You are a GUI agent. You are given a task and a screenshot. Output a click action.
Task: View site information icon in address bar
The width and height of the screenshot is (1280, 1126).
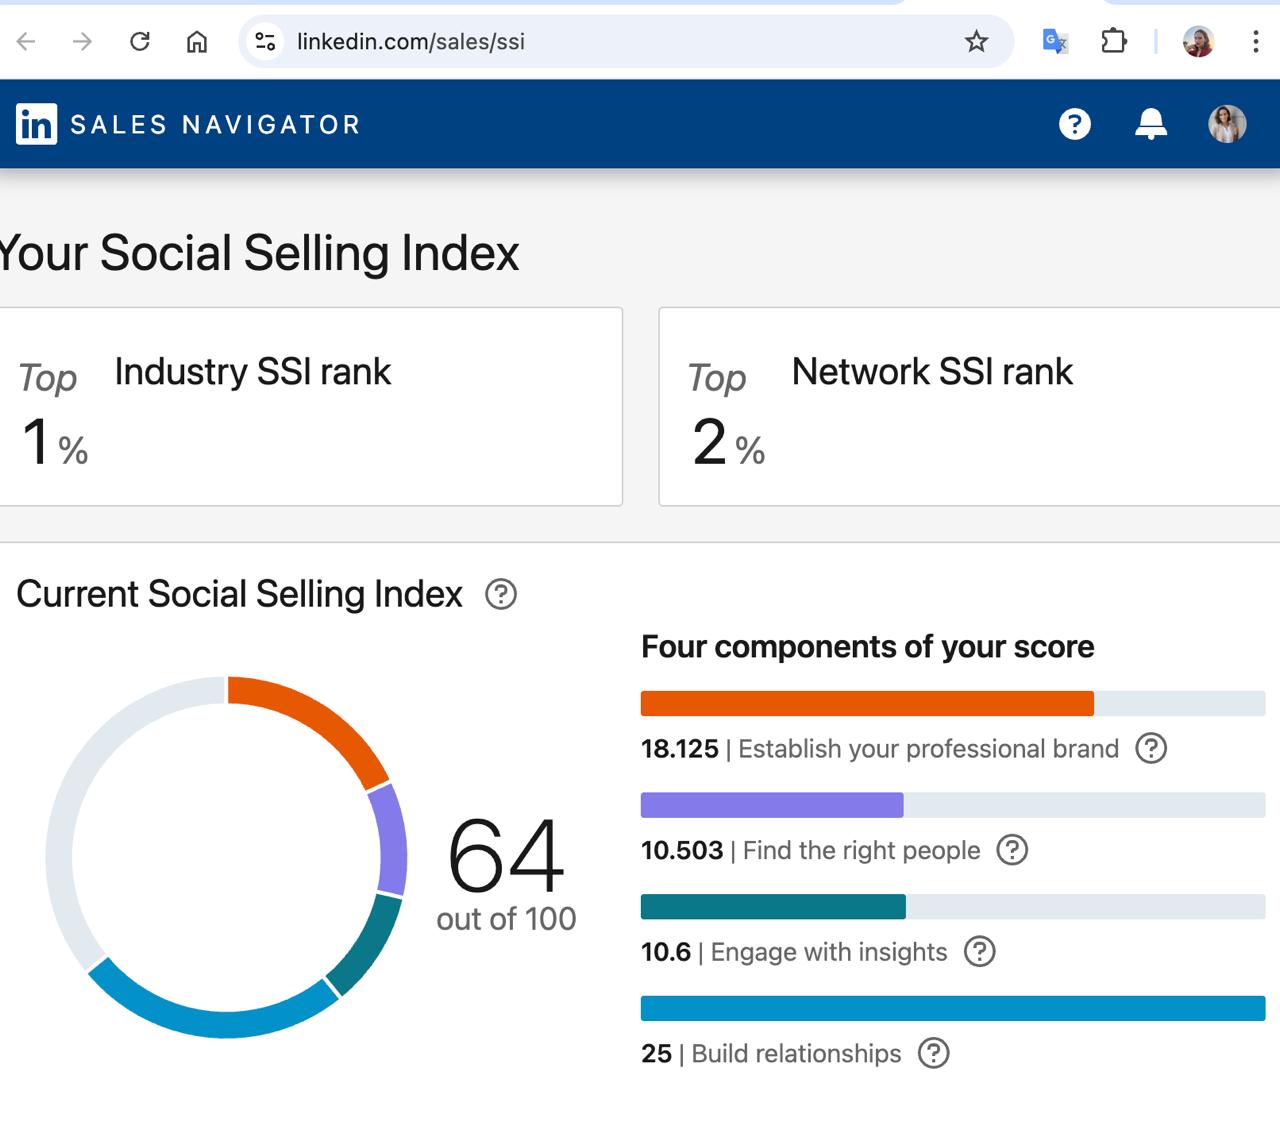coord(265,41)
